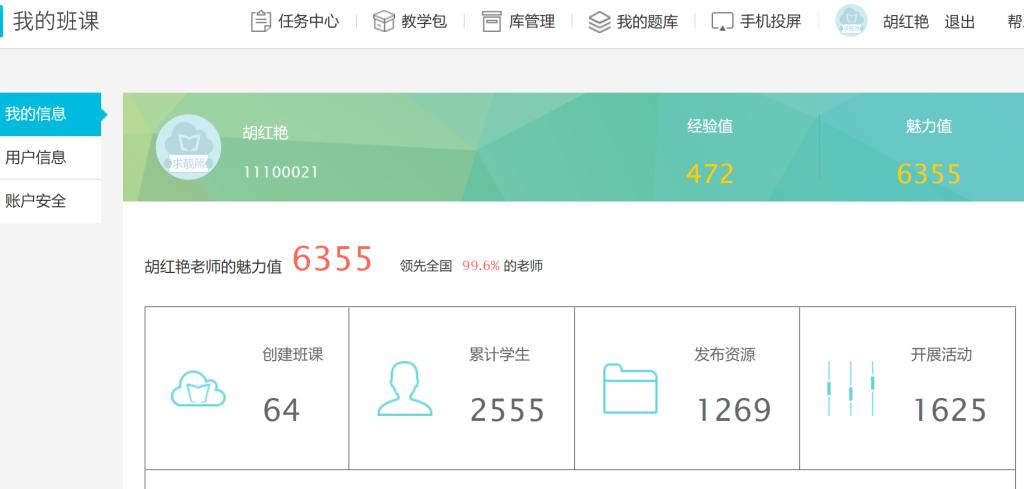Screen dimensions: 1024x489
Task: Click the cloud book icon beside 创建班课
Action: [x=198, y=389]
